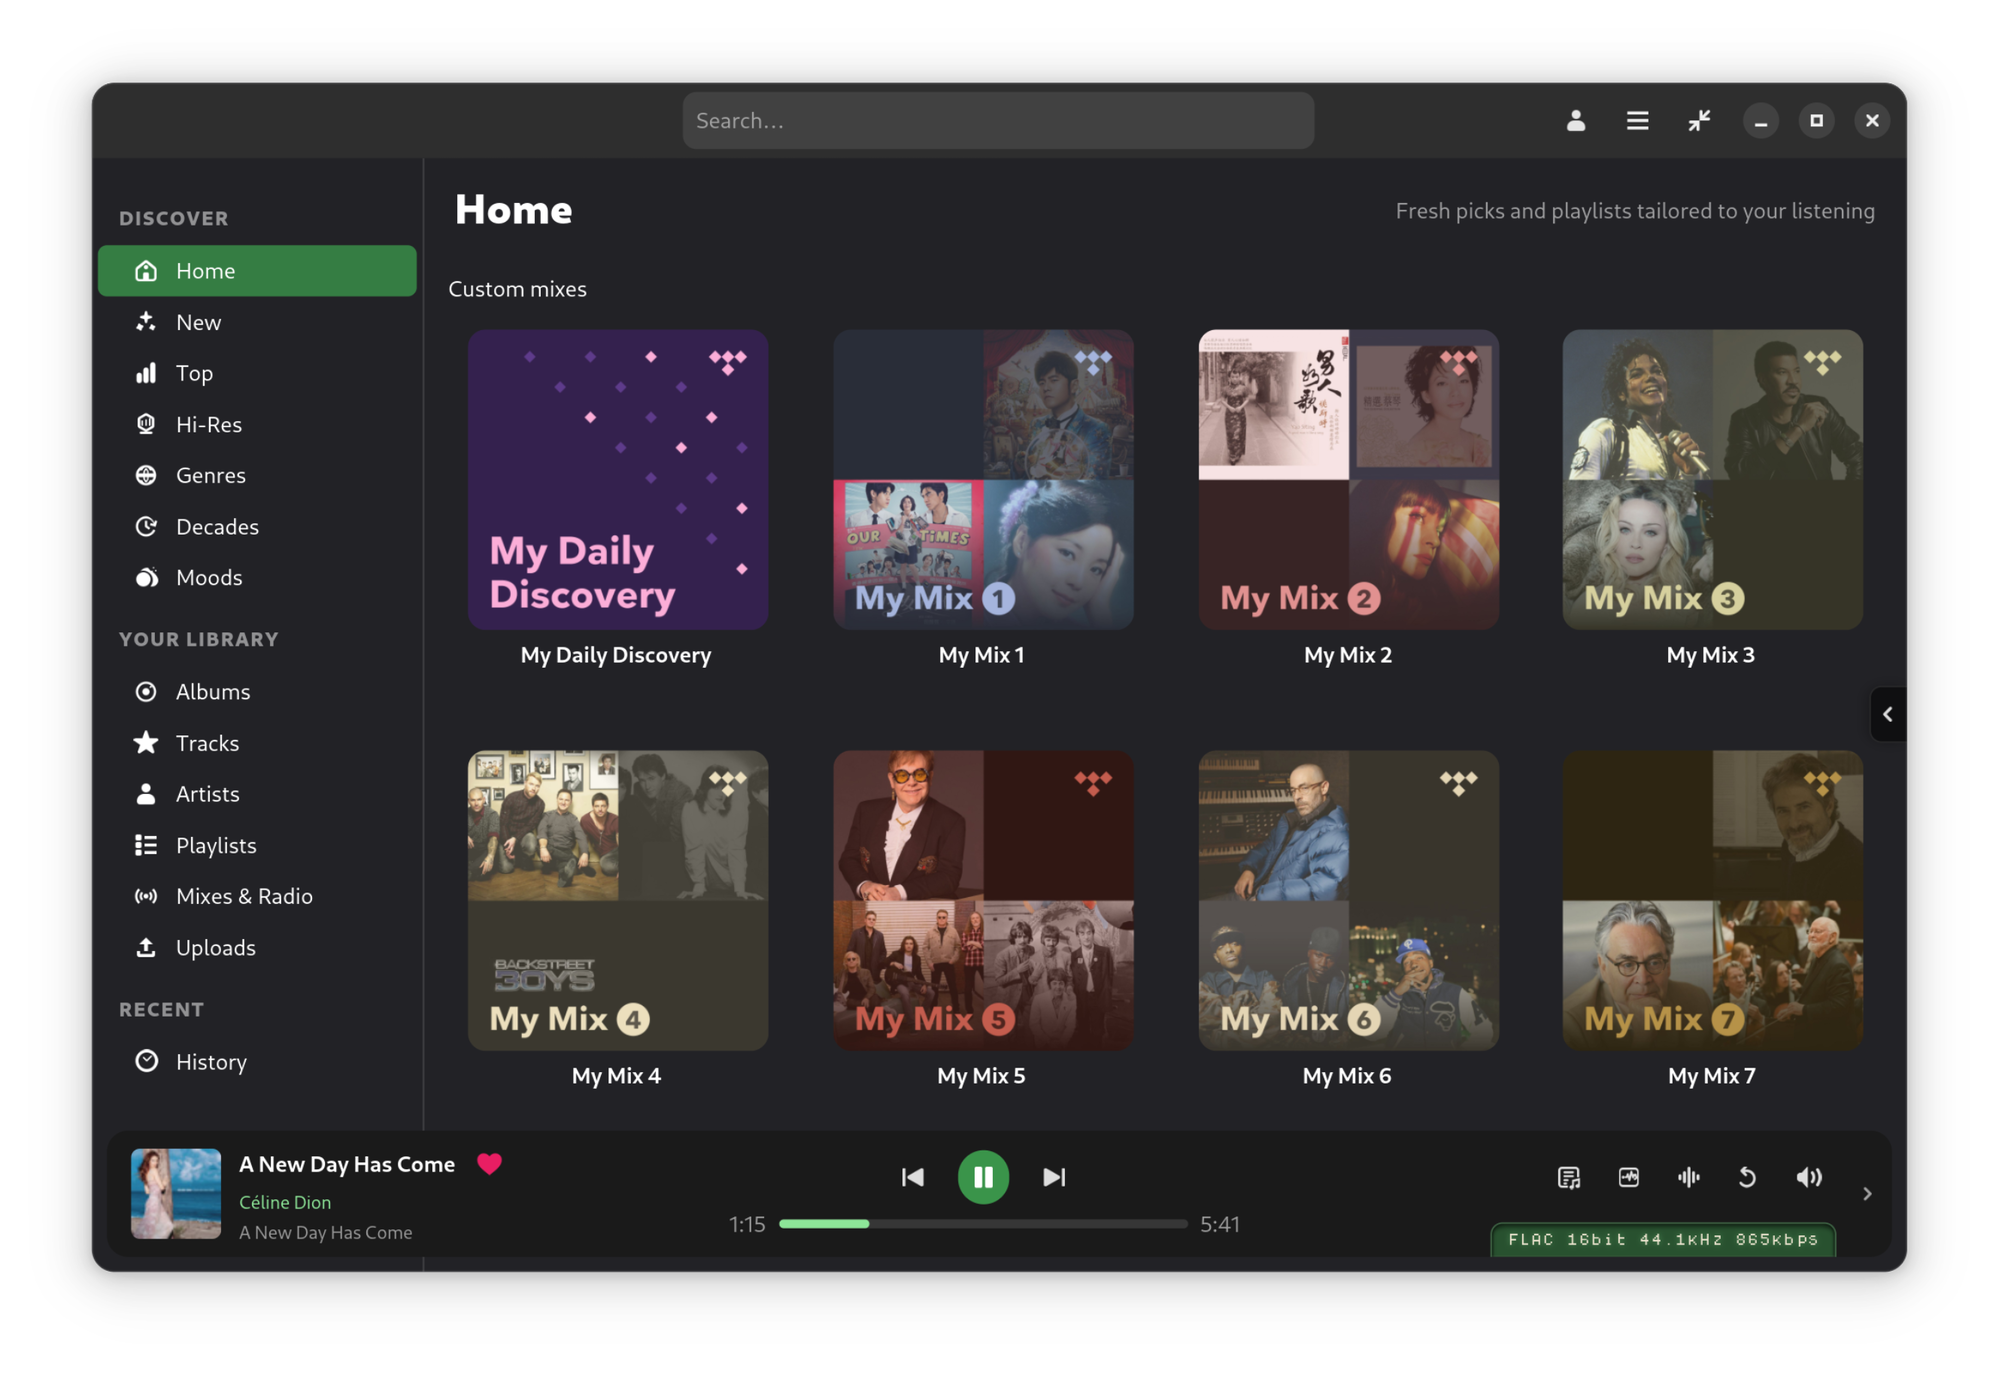Viewport: 1999px width, 1373px height.
Task: Click the playing track title in the player bar
Action: point(347,1164)
